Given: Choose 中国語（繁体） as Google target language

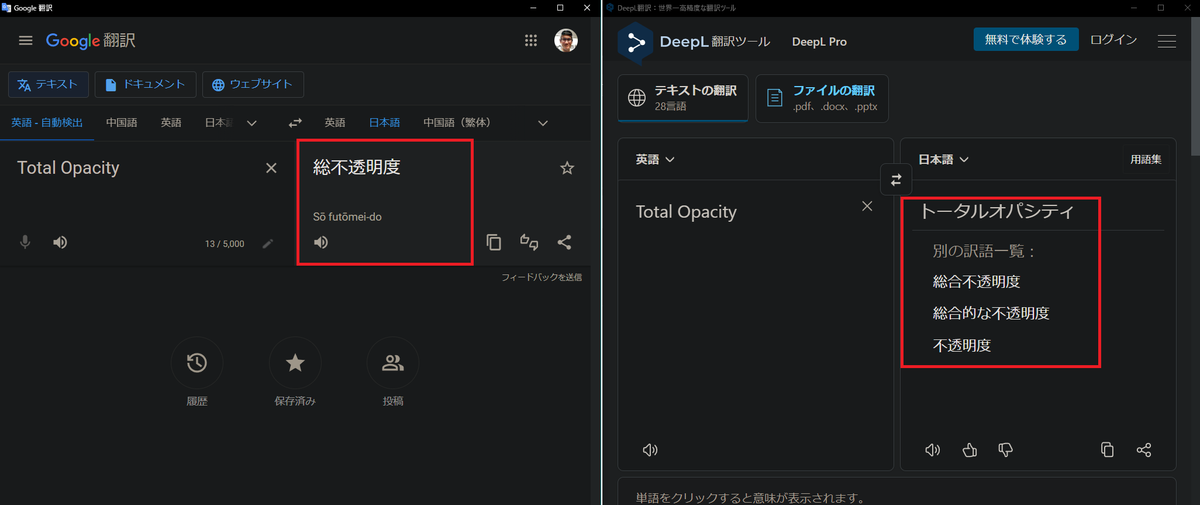Looking at the screenshot, I should pos(457,123).
